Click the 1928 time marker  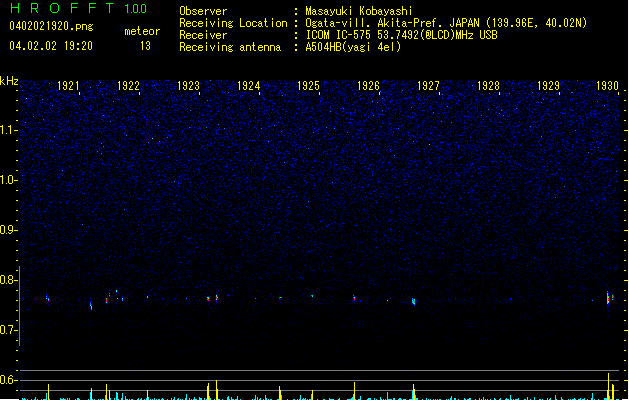pos(488,86)
